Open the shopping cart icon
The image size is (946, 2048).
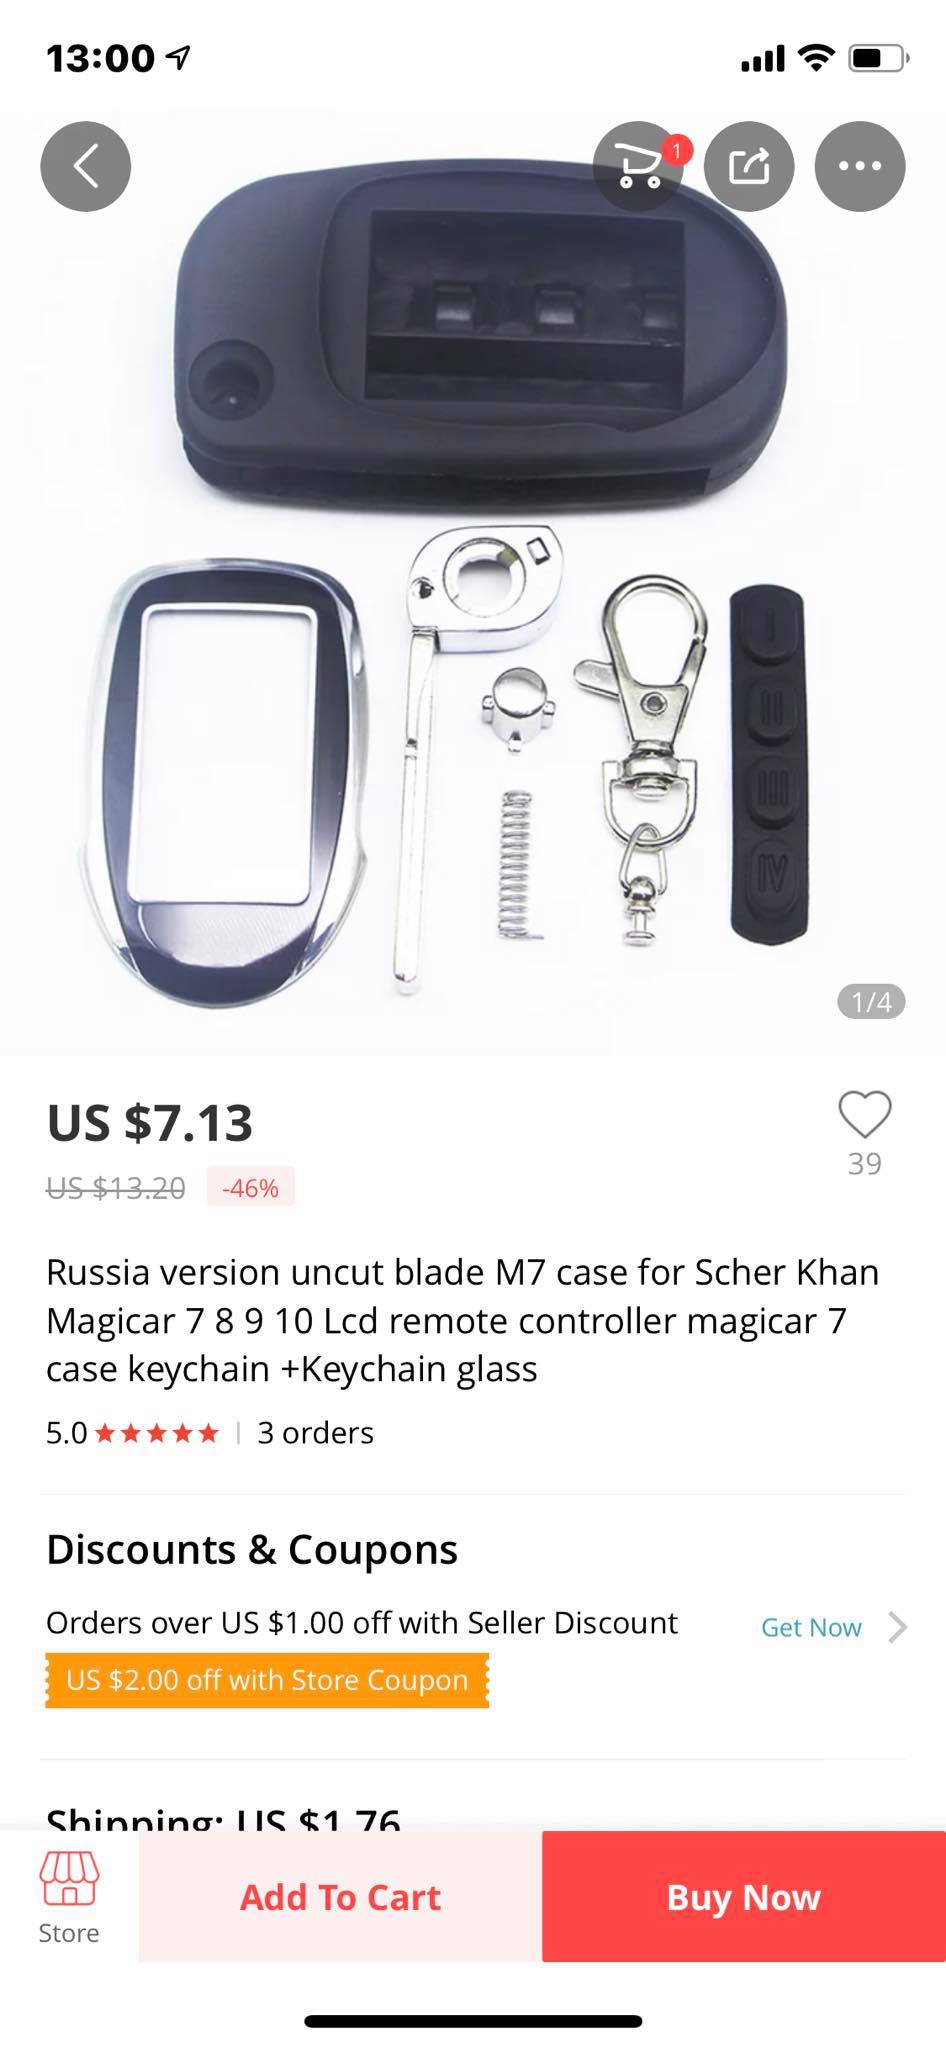639,166
